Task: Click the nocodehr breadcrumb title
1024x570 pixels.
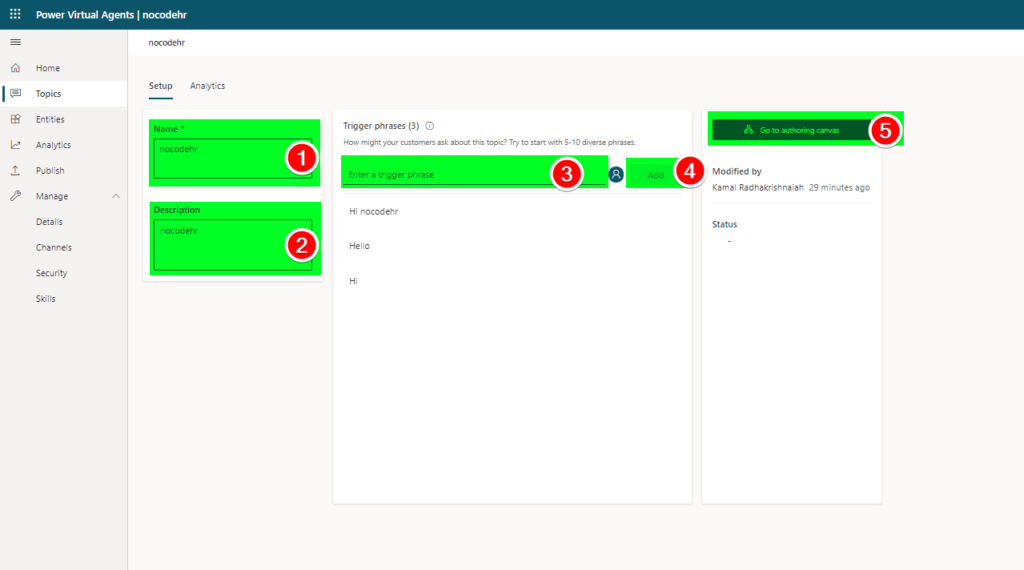Action: (x=167, y=42)
